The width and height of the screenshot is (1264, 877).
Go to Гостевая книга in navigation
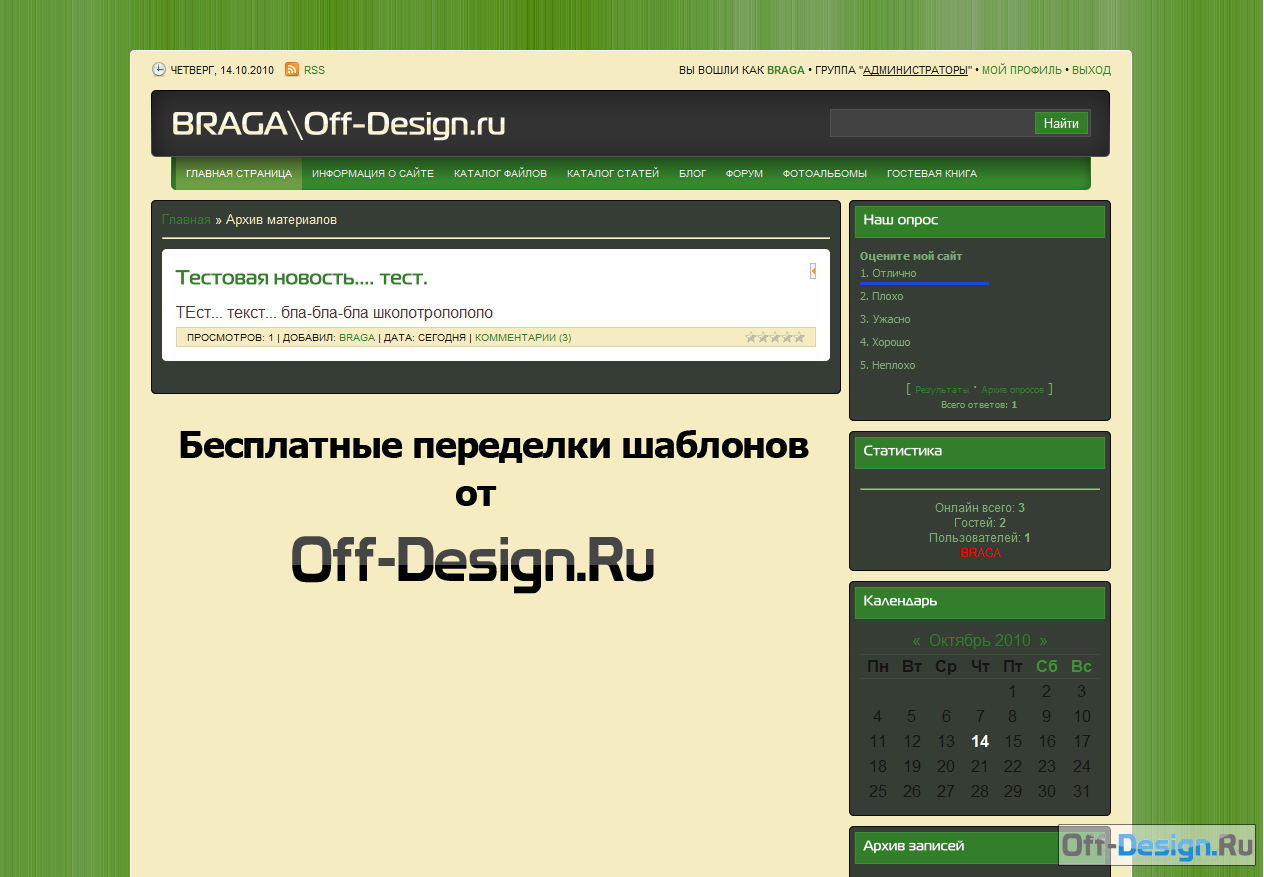click(x=931, y=174)
